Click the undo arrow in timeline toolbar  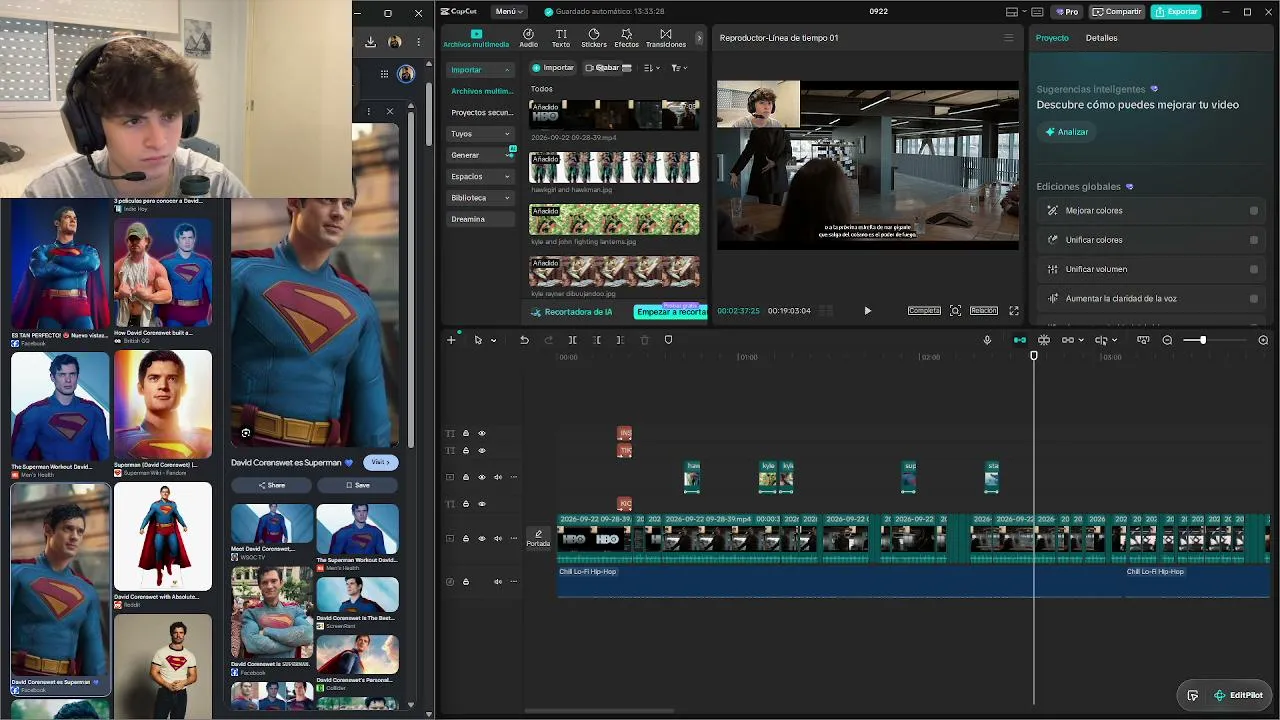click(x=524, y=340)
